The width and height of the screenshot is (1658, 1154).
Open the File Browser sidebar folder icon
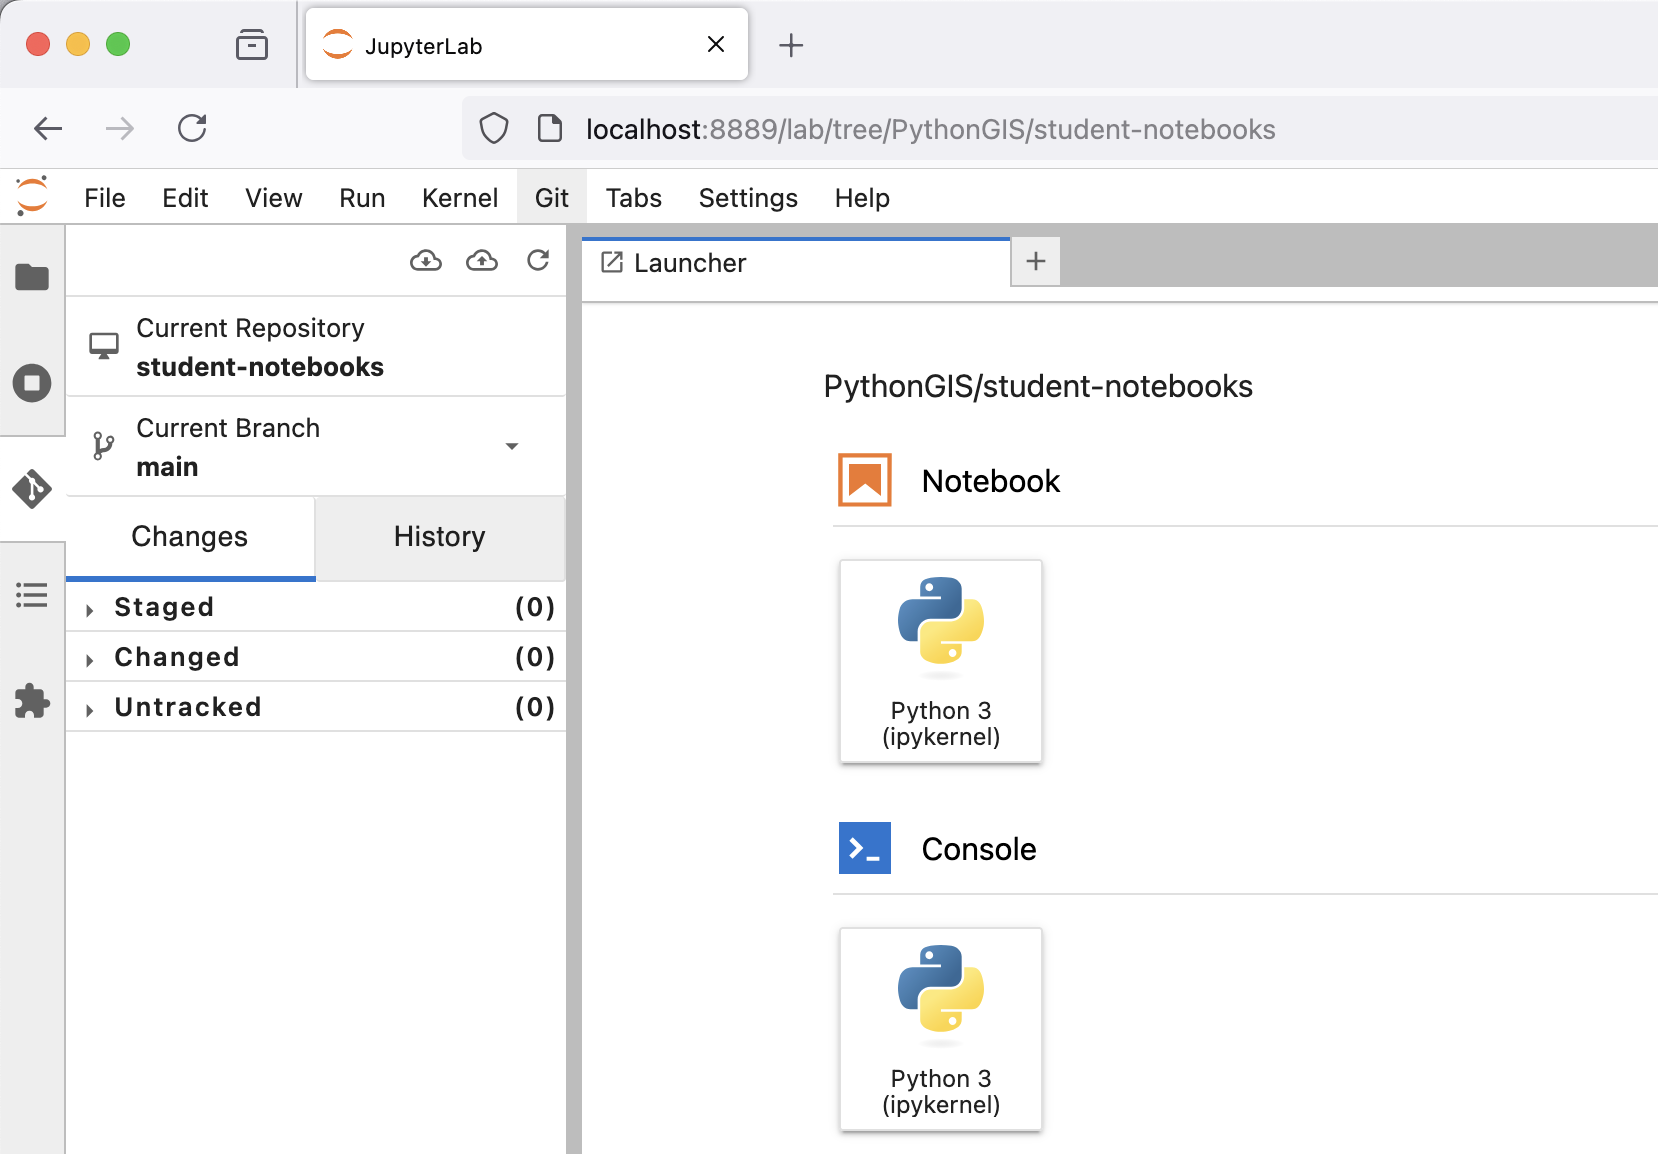tap(32, 277)
